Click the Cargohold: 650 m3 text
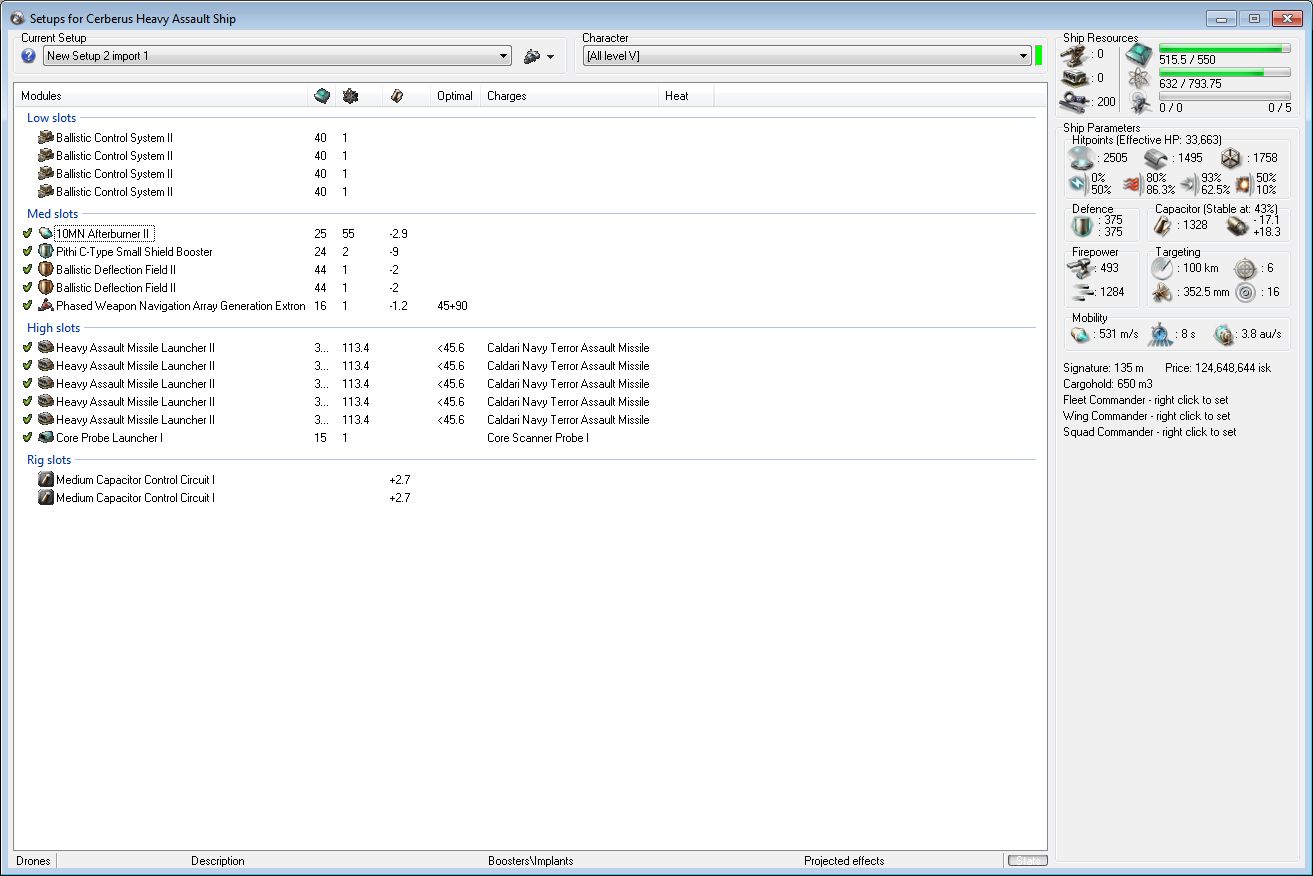1313x876 pixels. [x=1108, y=384]
